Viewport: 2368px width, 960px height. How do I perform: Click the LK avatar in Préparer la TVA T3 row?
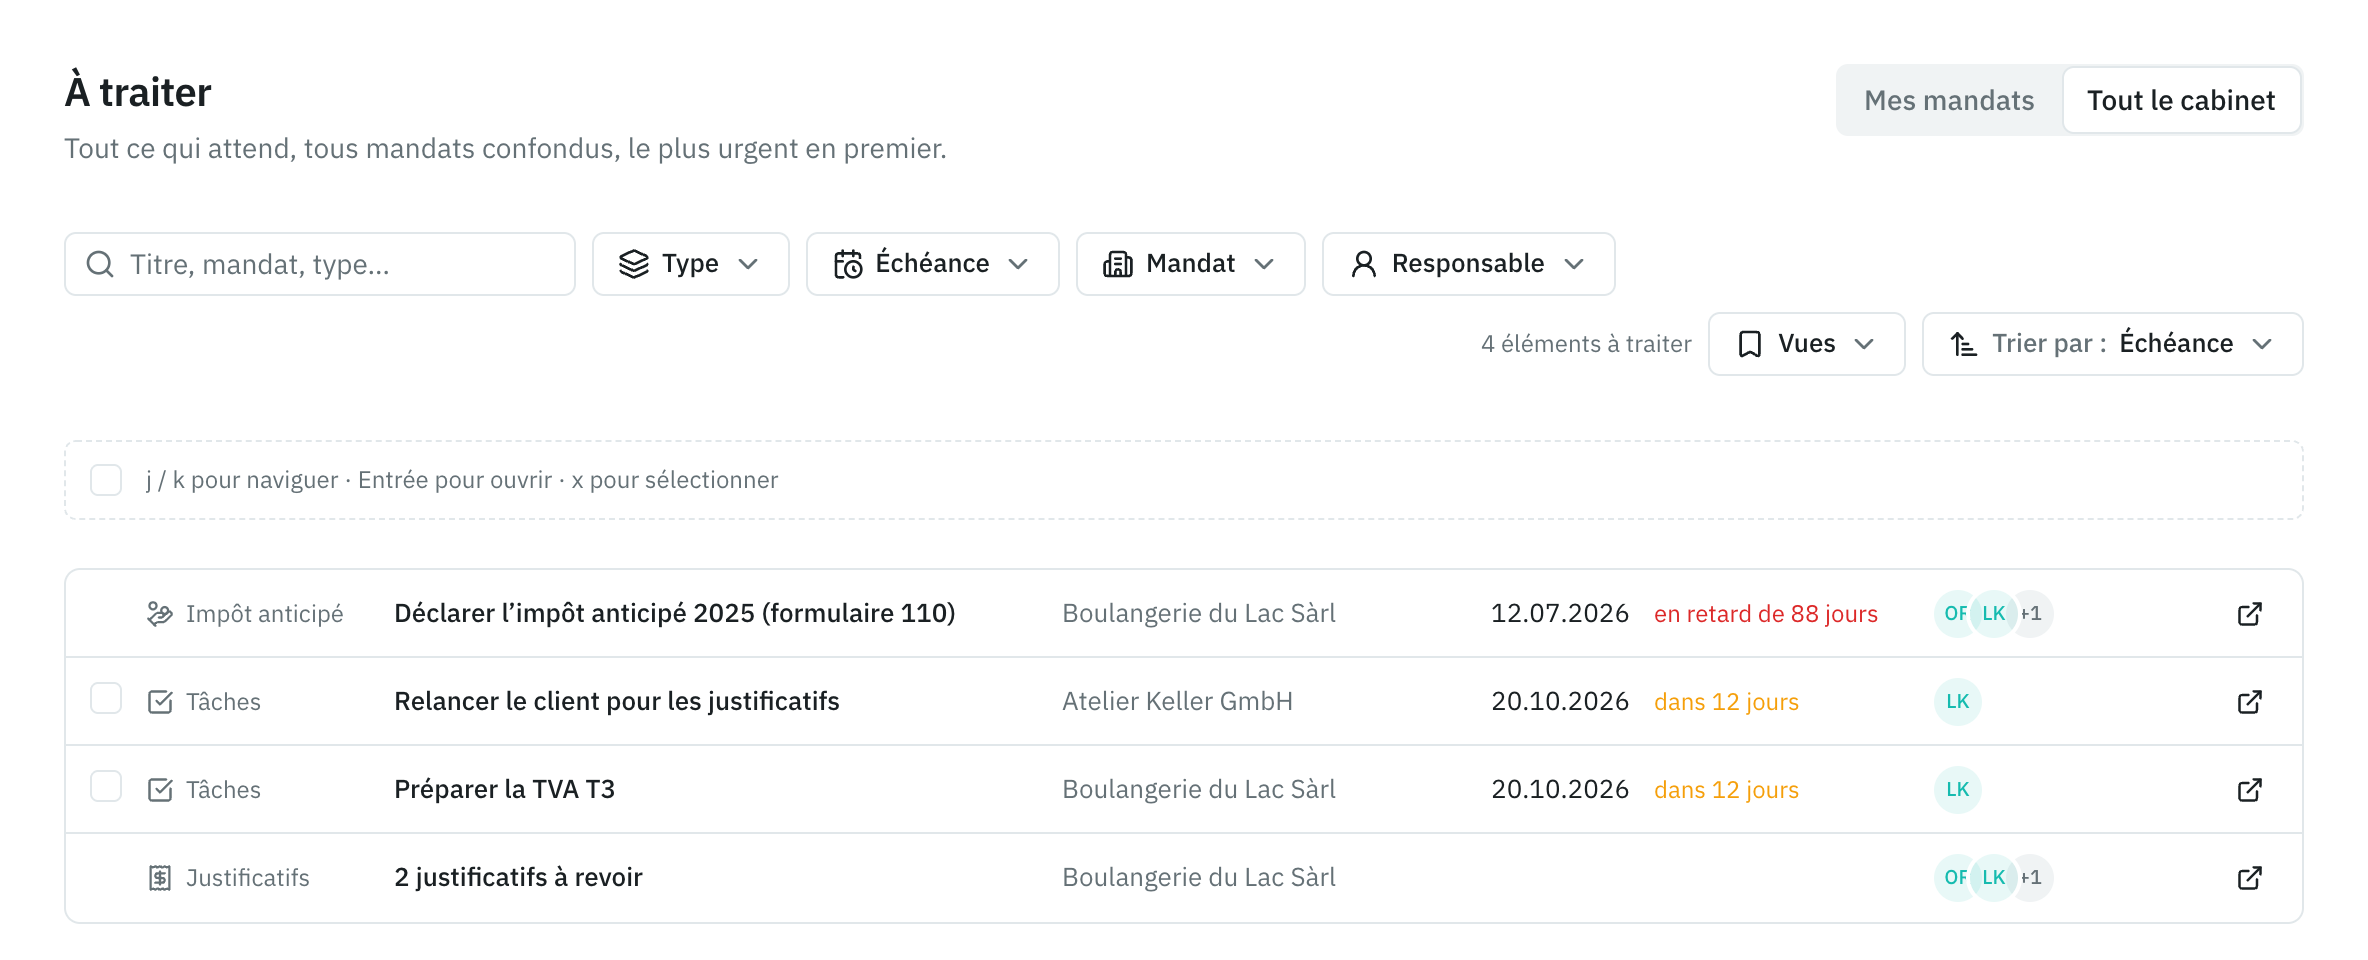(x=1957, y=790)
